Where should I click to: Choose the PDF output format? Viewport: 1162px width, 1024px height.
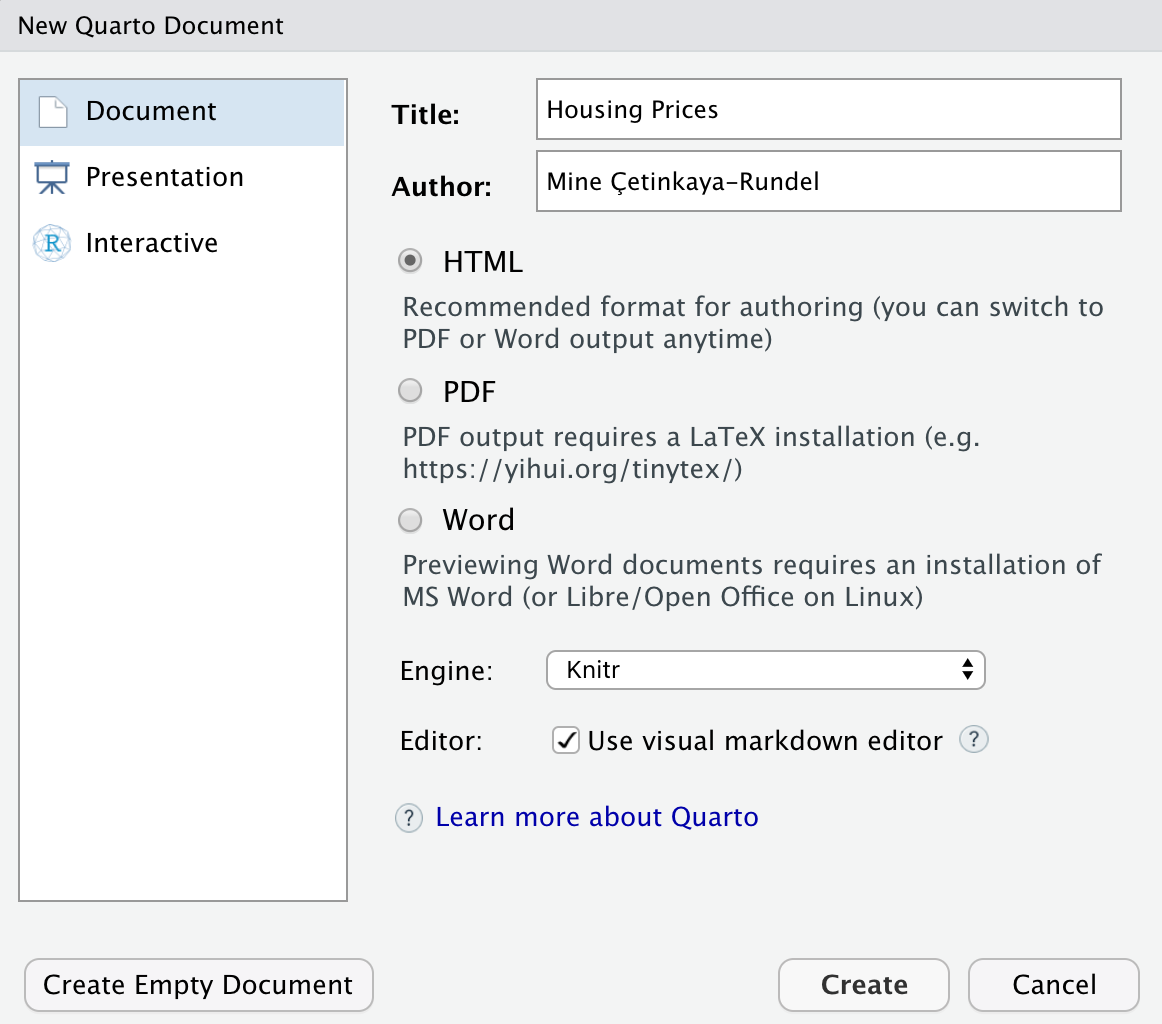(x=410, y=391)
